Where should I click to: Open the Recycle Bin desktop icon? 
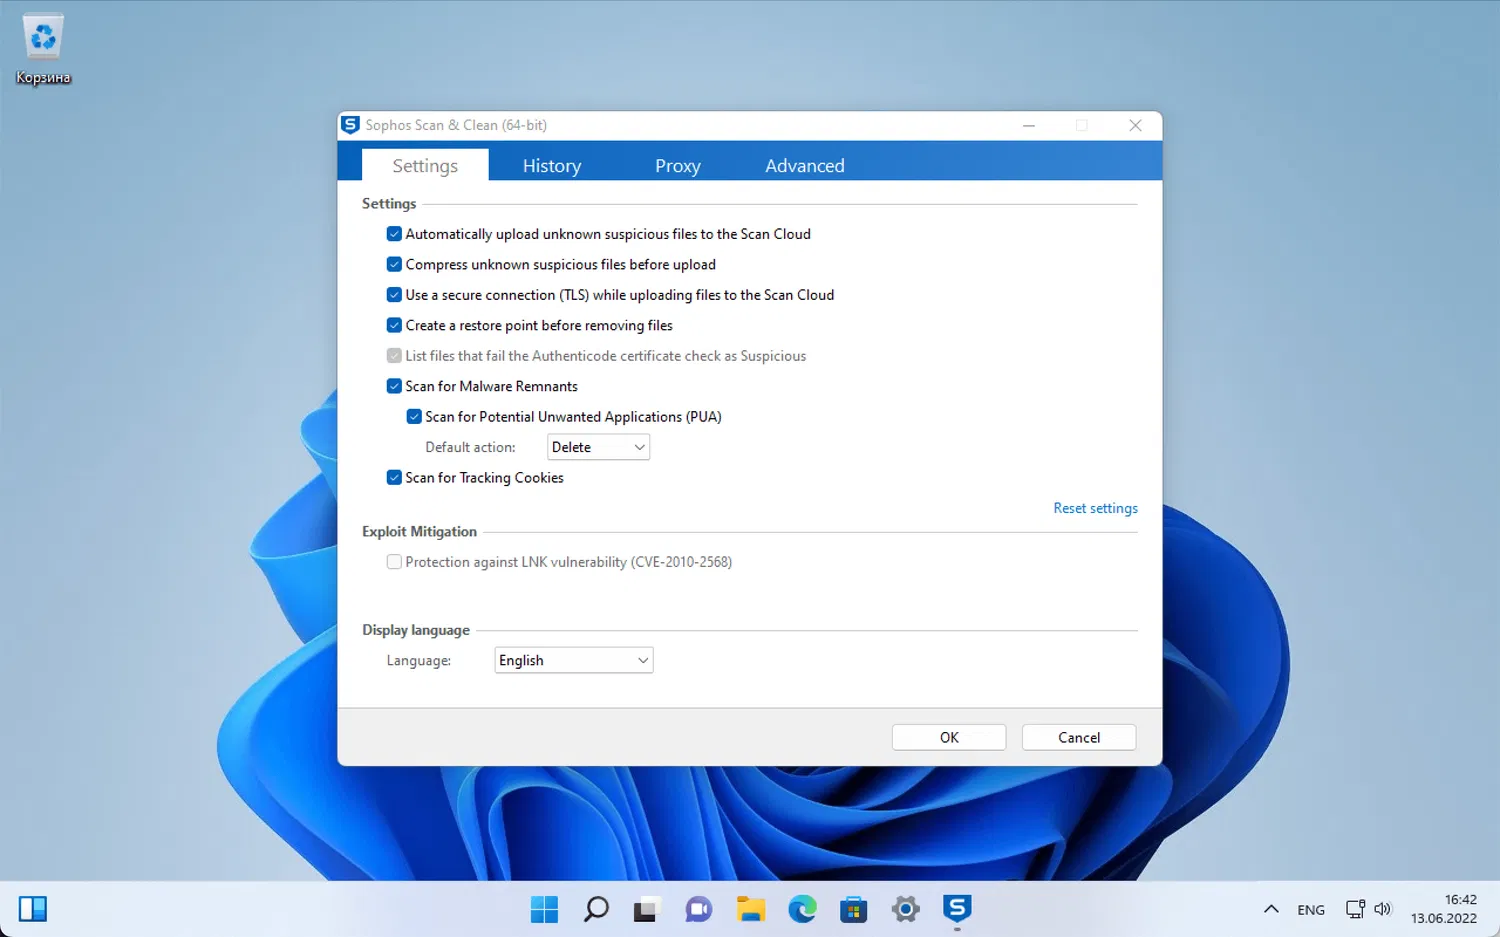pos(43,49)
